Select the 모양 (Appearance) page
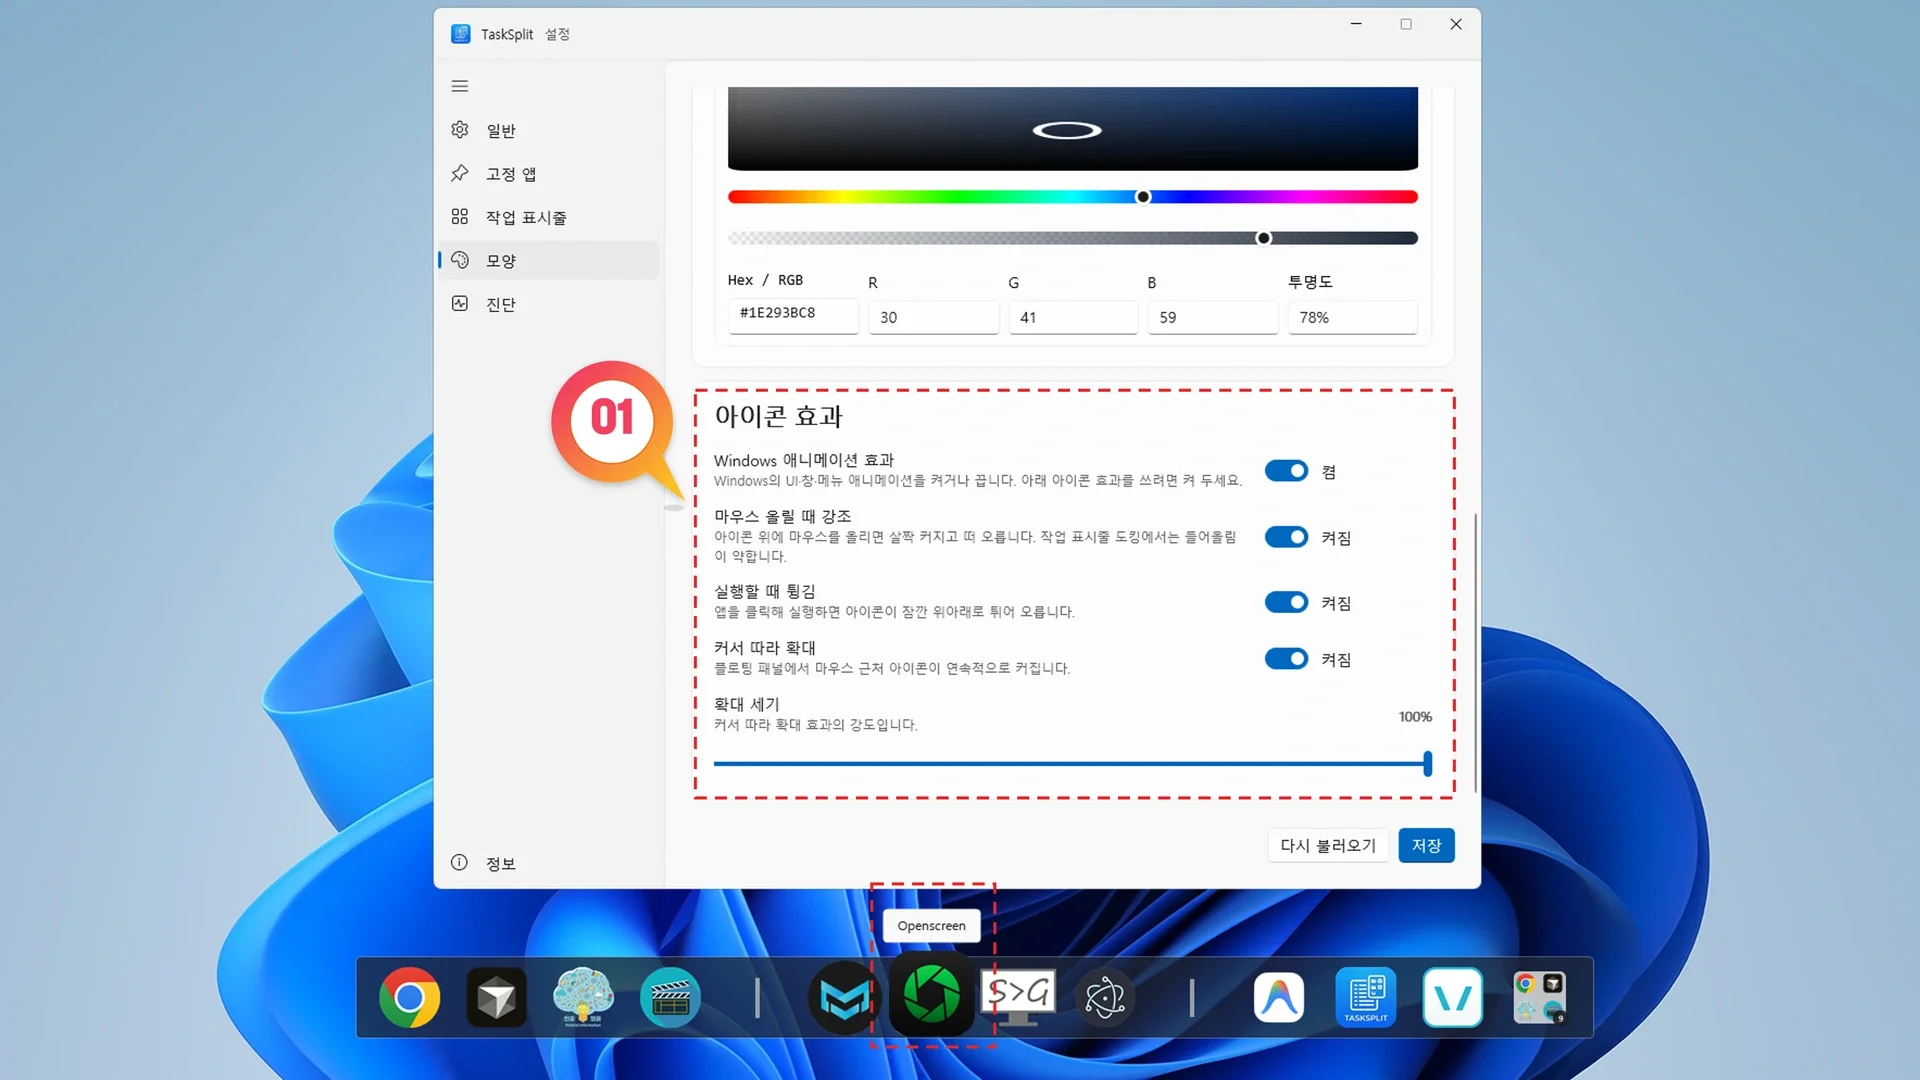This screenshot has width=1920, height=1080. (548, 260)
